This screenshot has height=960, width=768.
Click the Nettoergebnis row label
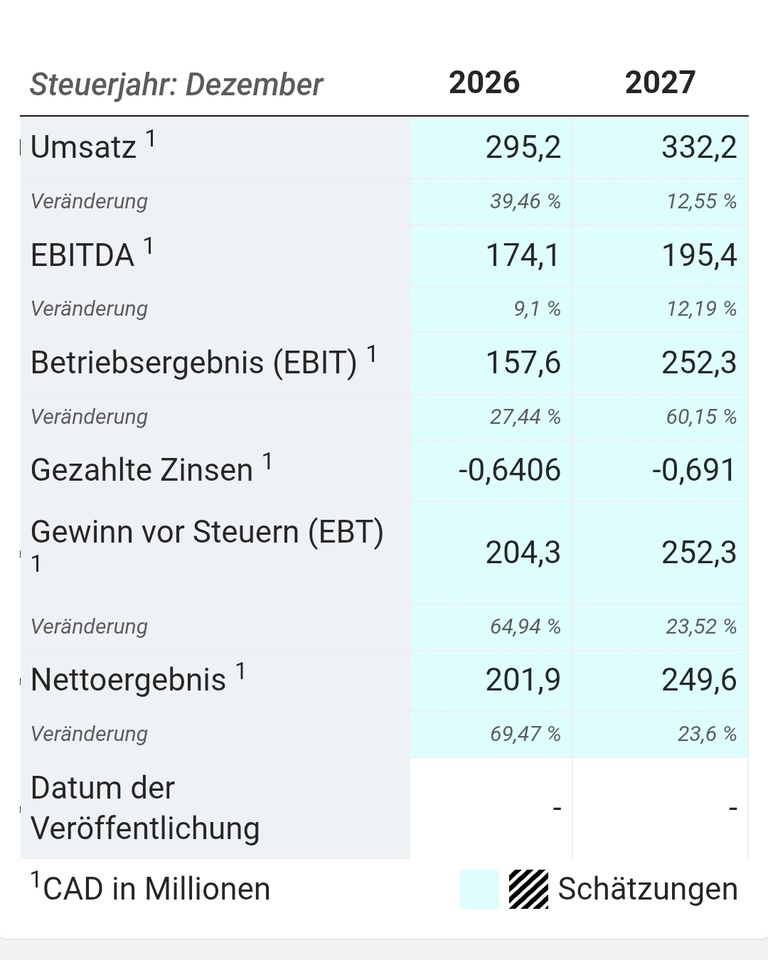click(x=129, y=680)
